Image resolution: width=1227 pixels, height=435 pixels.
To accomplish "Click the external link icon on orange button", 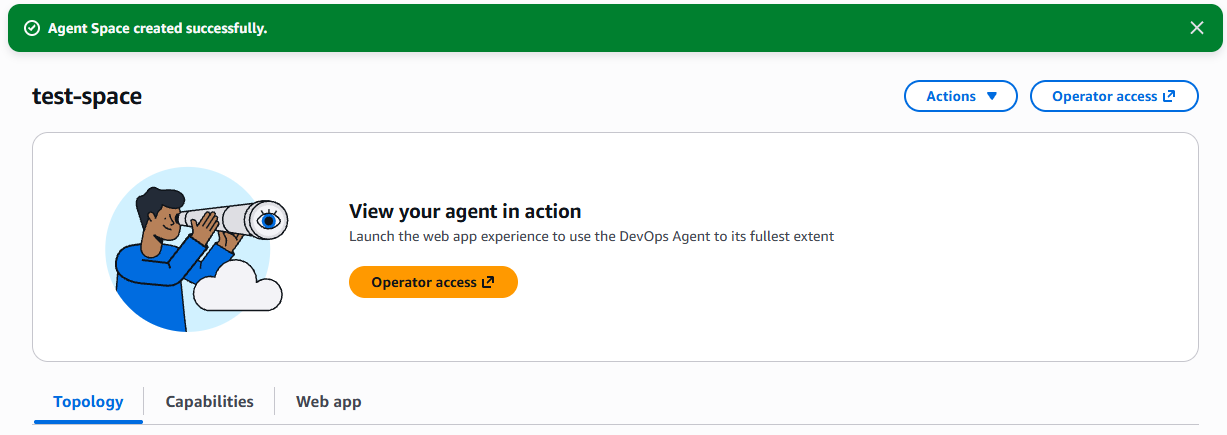I will pos(488,282).
